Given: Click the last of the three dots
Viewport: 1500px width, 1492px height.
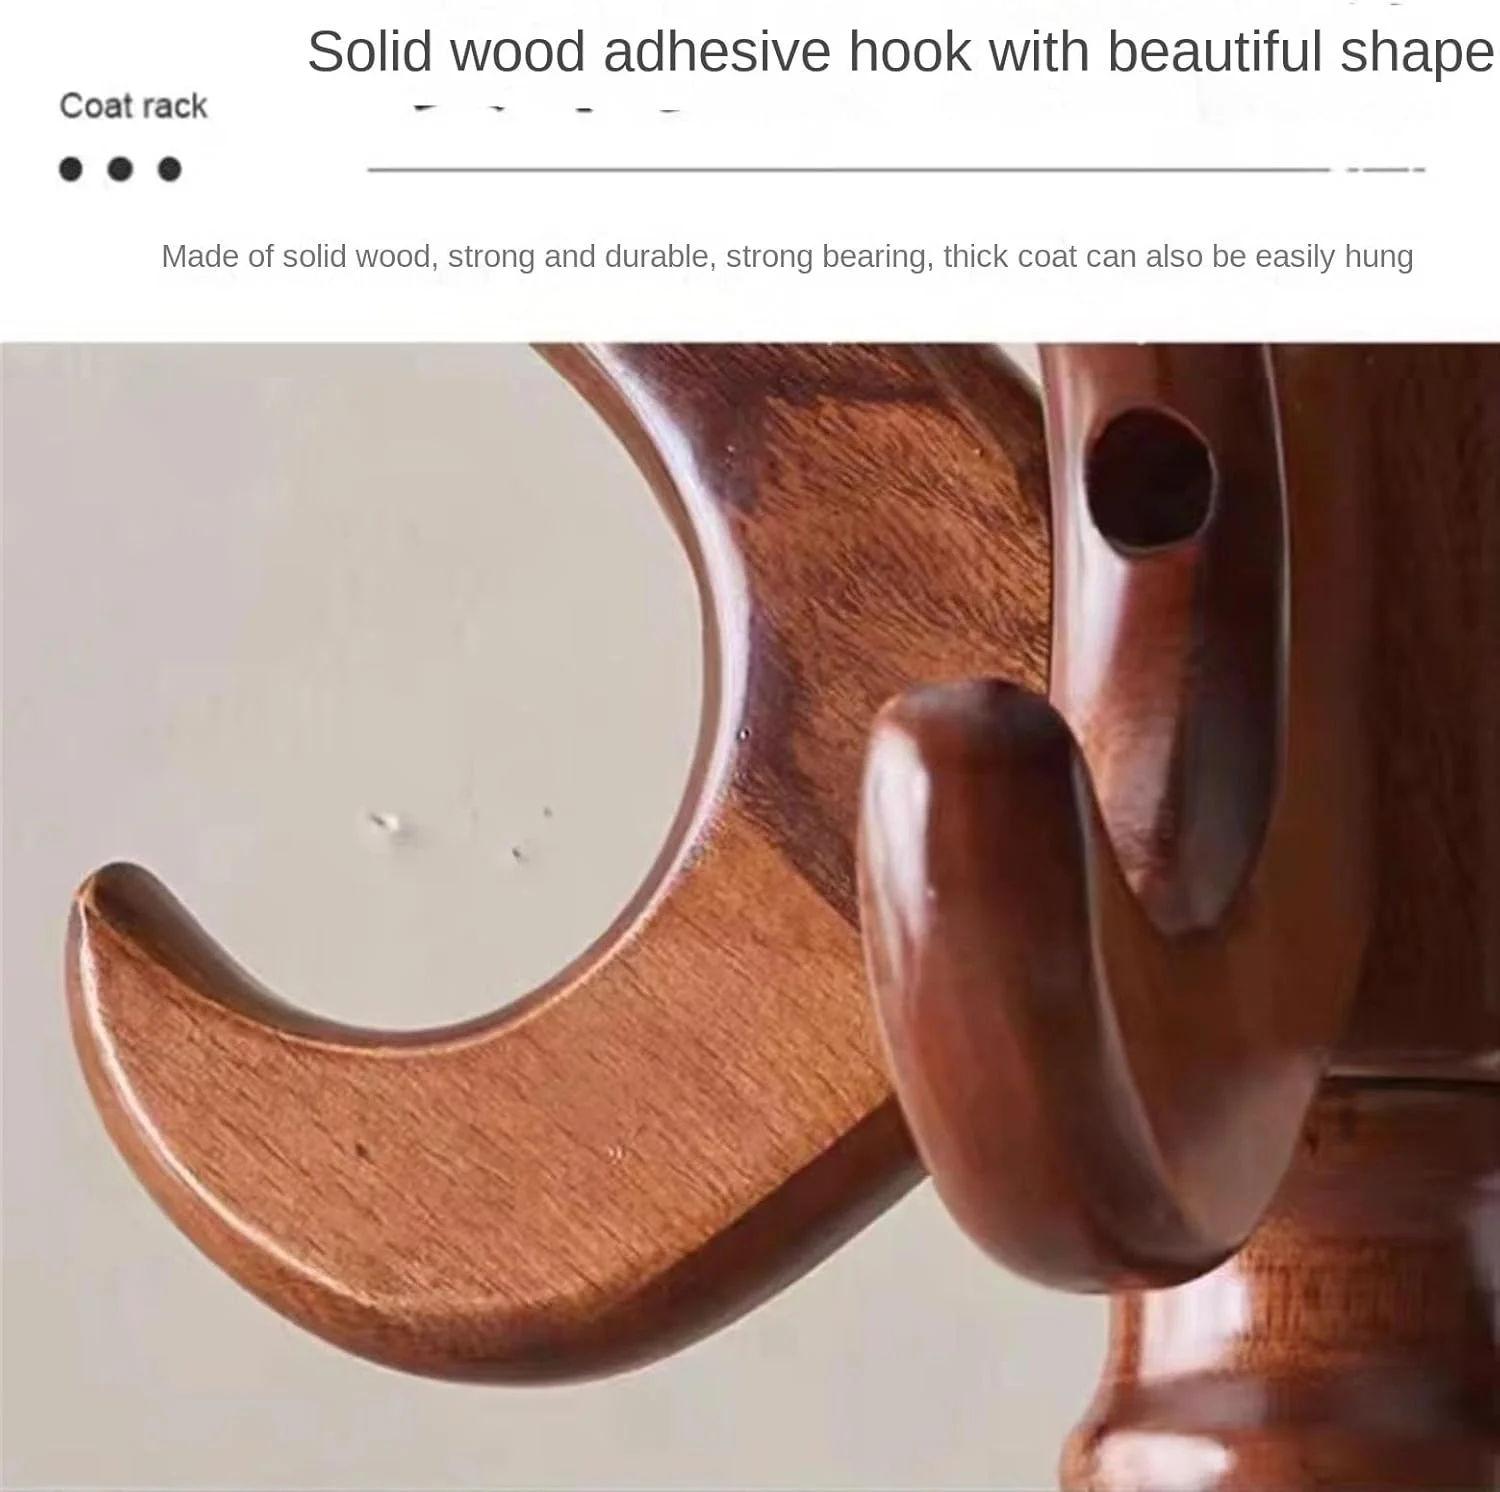Looking at the screenshot, I should point(170,169).
